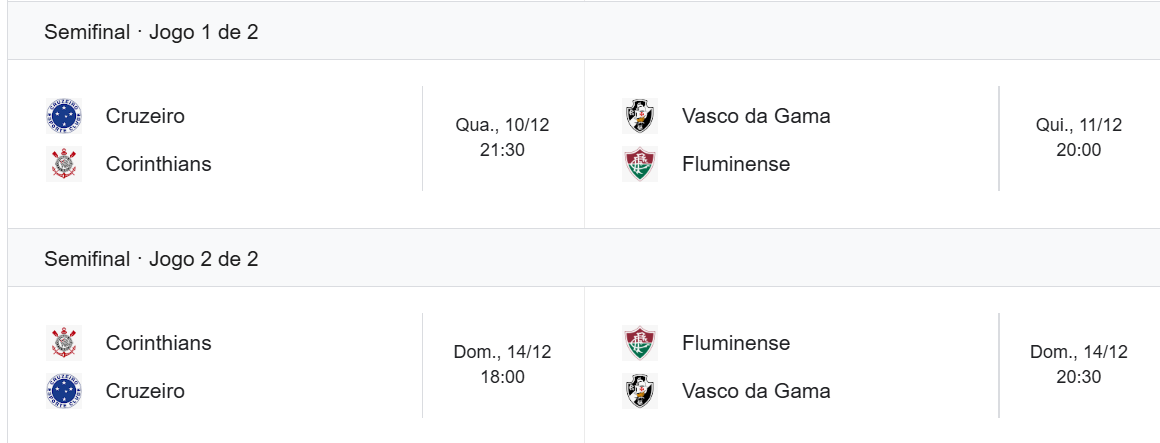
Task: Click Vasco da Gama crest in Jogo 2
Action: pos(640,391)
